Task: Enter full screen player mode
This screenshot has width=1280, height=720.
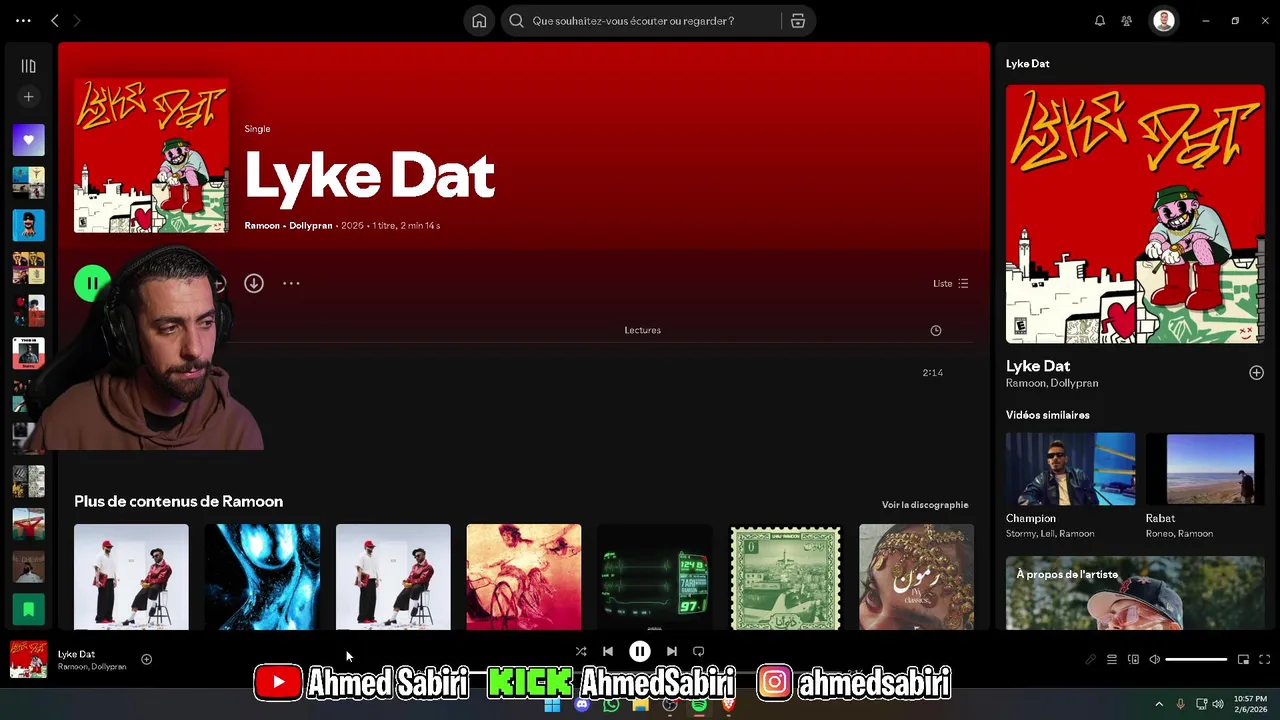Action: 1265,660
